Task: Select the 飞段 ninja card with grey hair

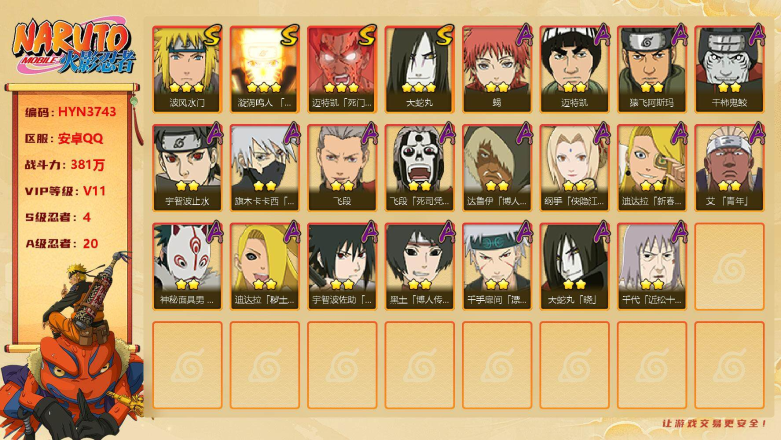Action: click(342, 168)
